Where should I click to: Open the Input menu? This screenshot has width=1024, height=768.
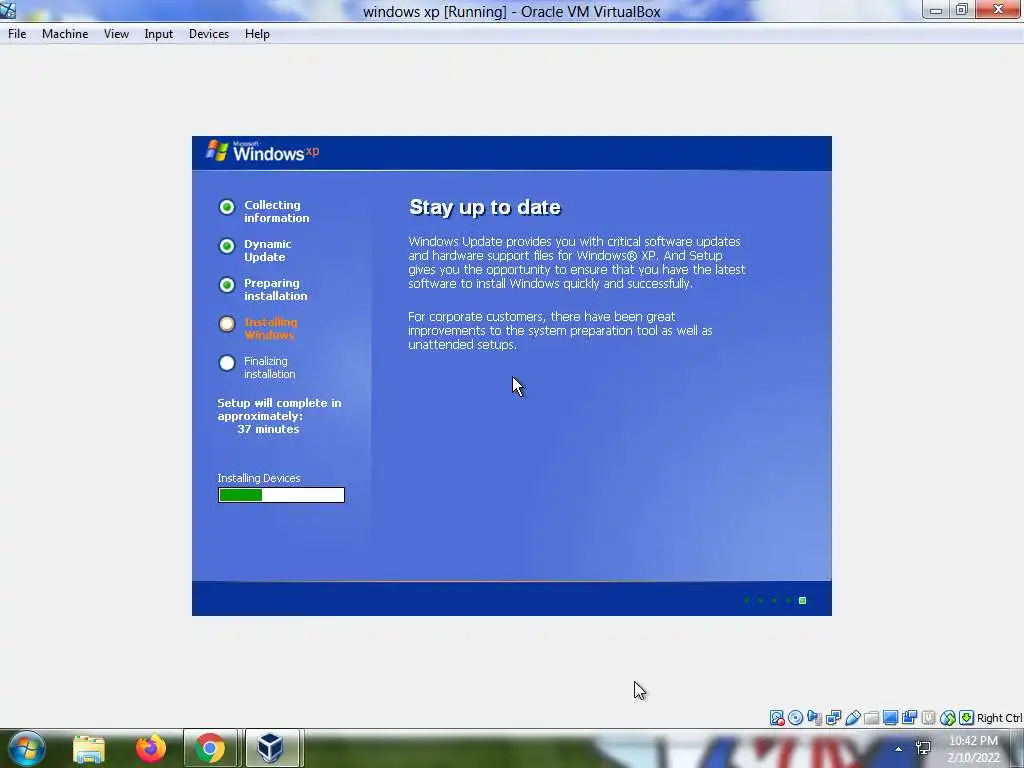click(x=159, y=34)
